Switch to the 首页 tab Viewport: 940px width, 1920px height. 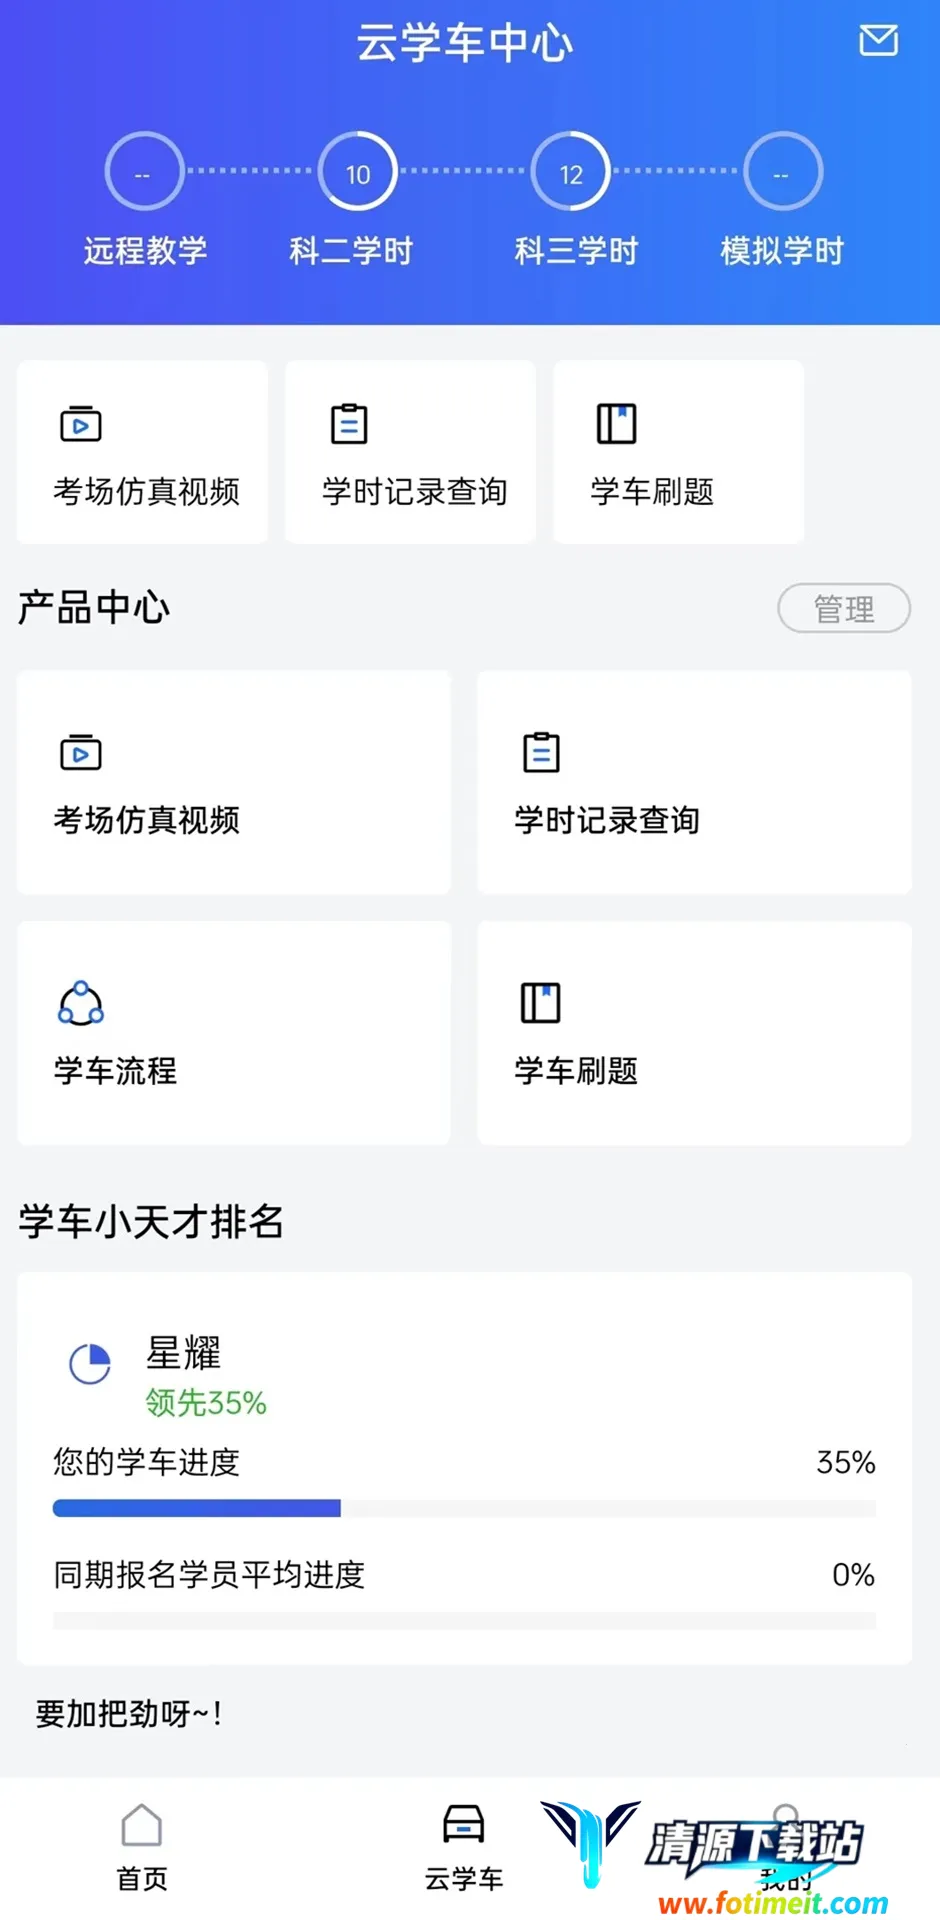(142, 1848)
